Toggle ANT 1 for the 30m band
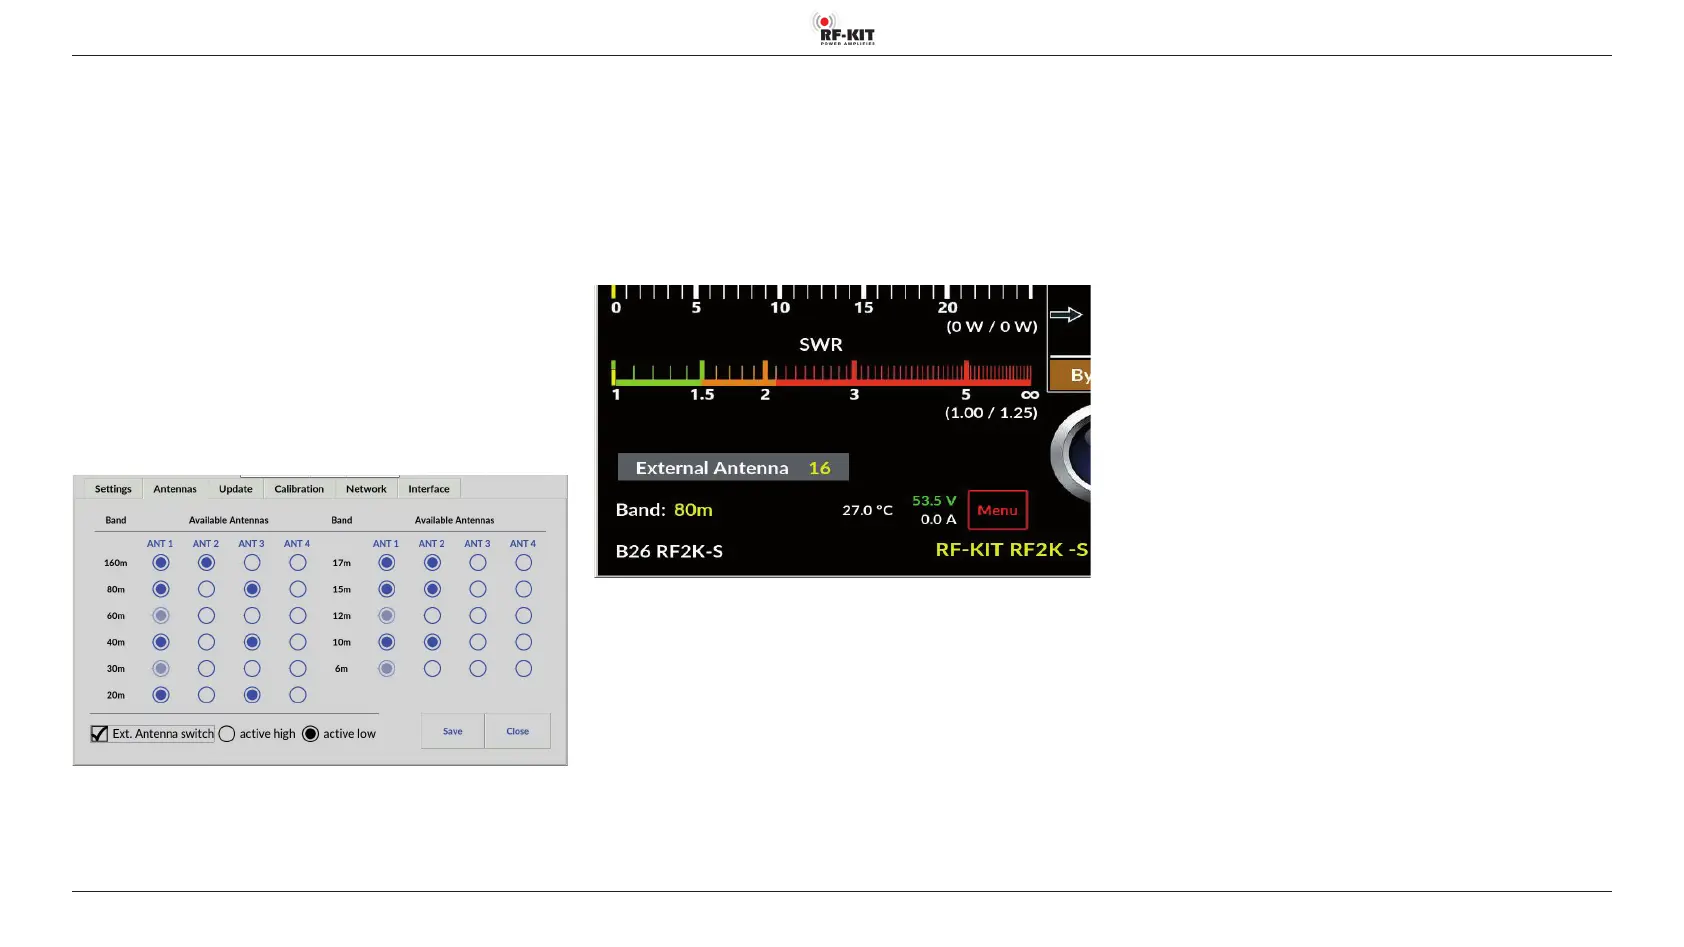 click(x=161, y=668)
